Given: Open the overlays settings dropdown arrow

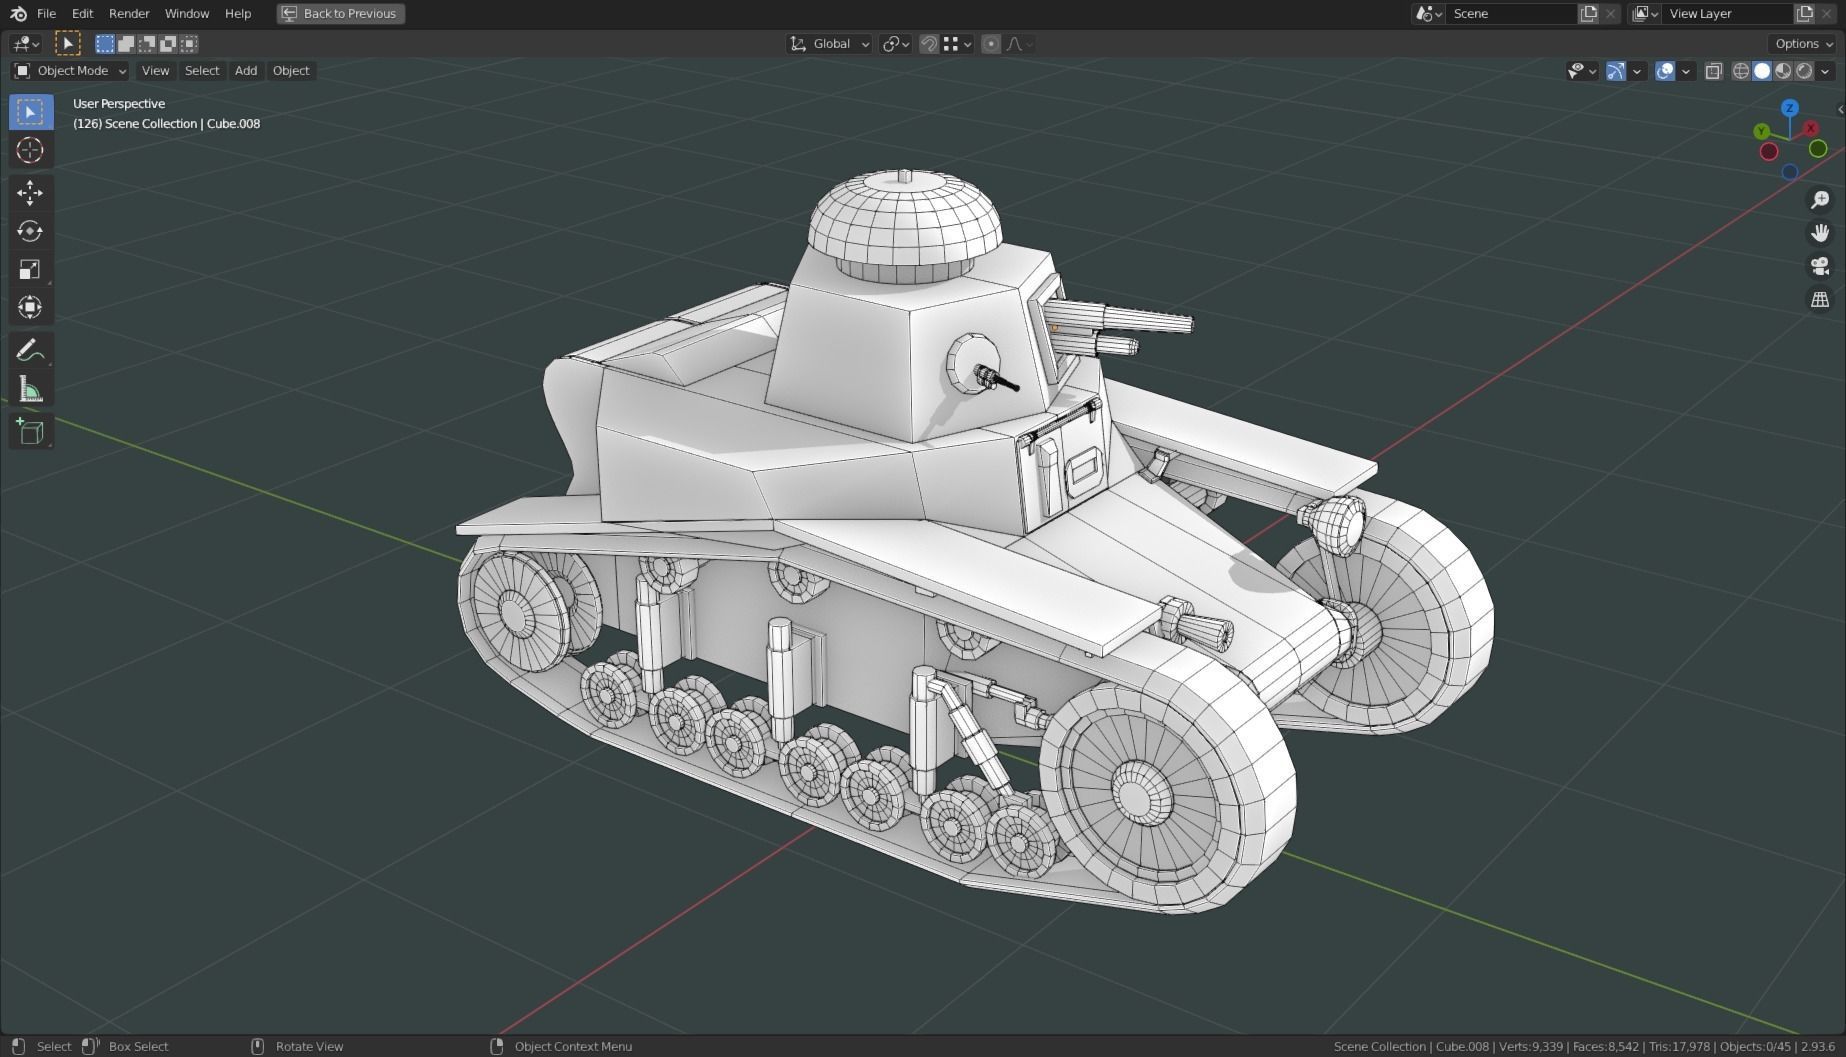Looking at the screenshot, I should point(1686,71).
